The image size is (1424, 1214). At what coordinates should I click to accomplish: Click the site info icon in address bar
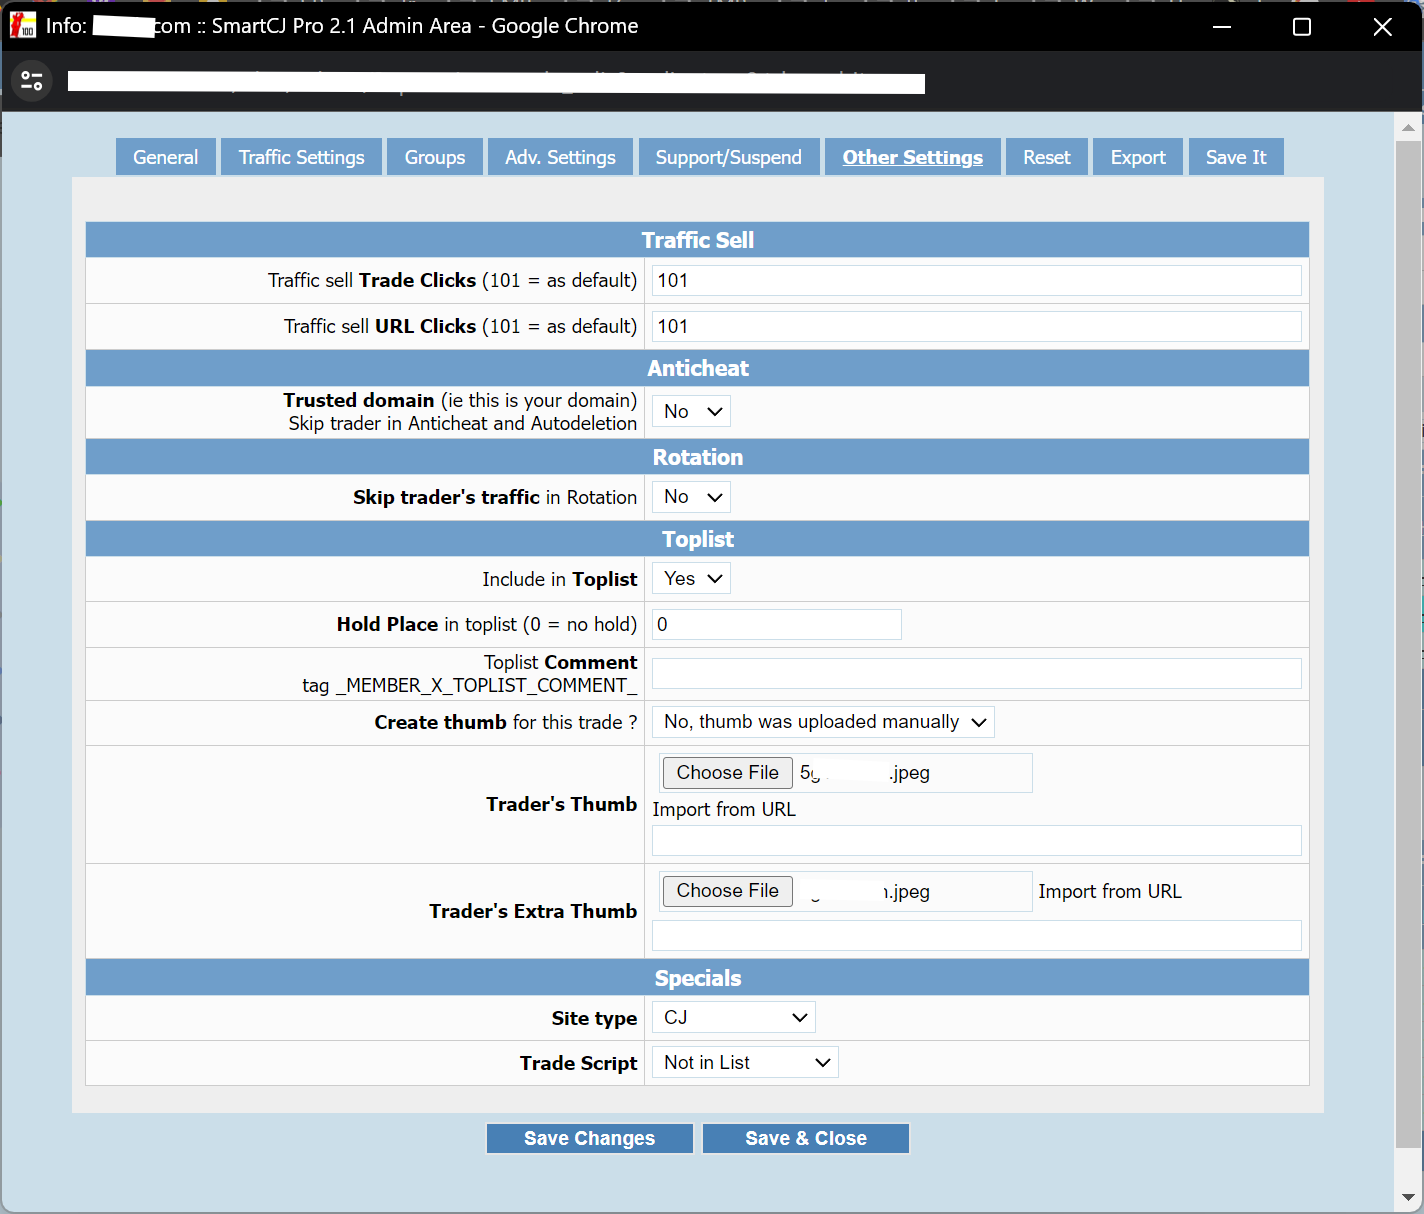(32, 81)
